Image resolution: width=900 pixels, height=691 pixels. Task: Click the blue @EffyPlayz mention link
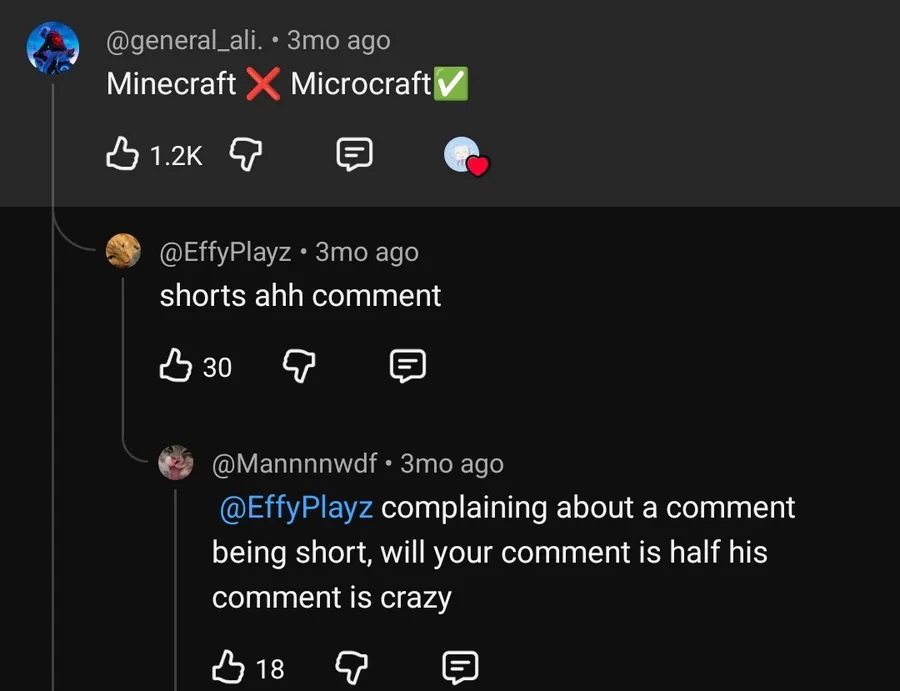click(x=296, y=508)
